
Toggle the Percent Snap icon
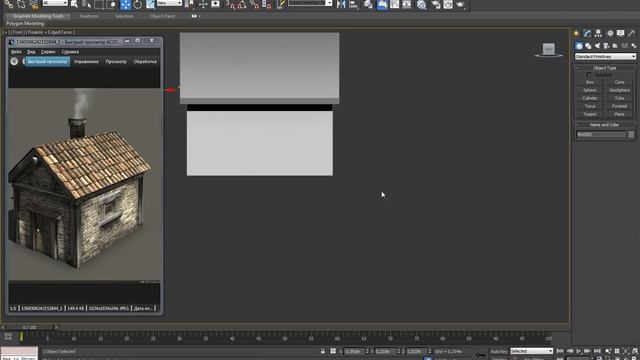(254, 4)
